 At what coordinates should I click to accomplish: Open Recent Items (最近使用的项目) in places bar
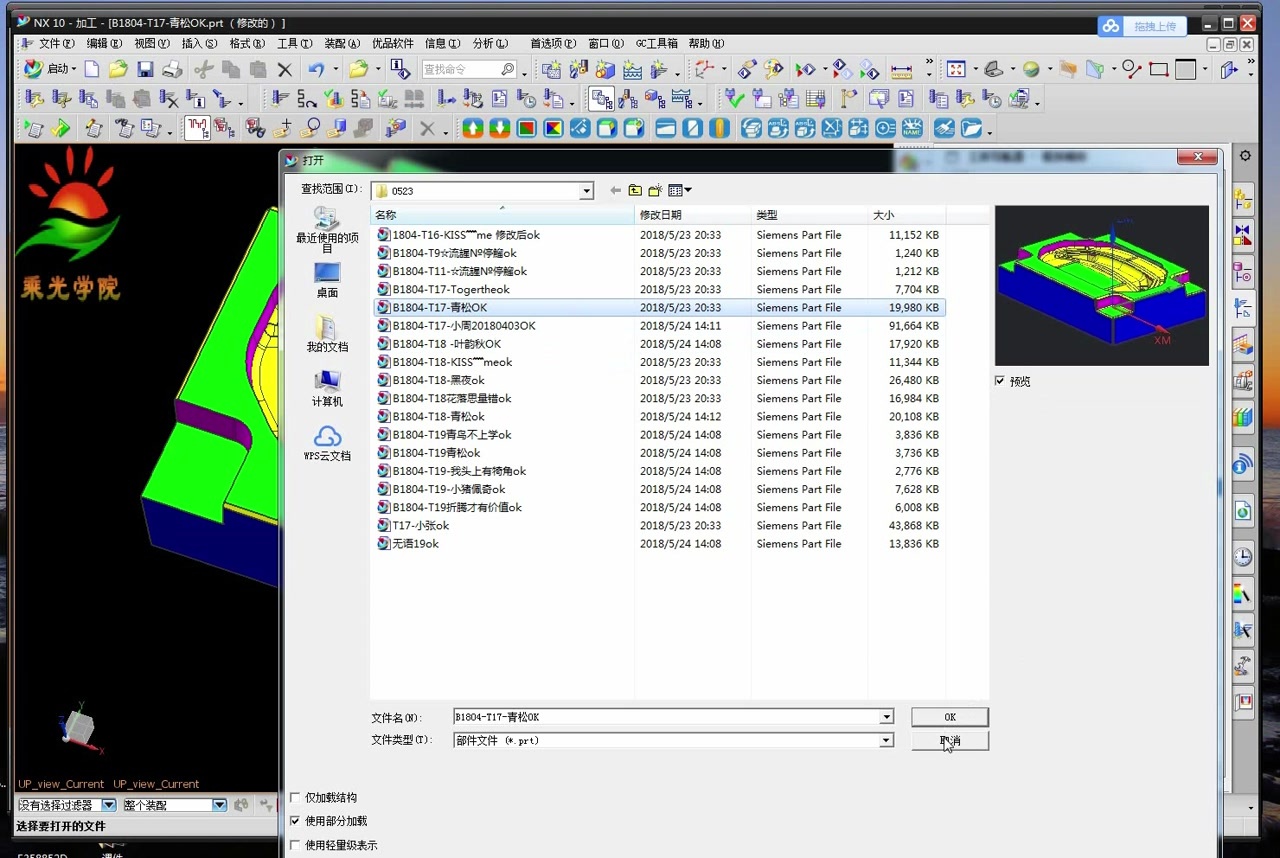[x=327, y=229]
